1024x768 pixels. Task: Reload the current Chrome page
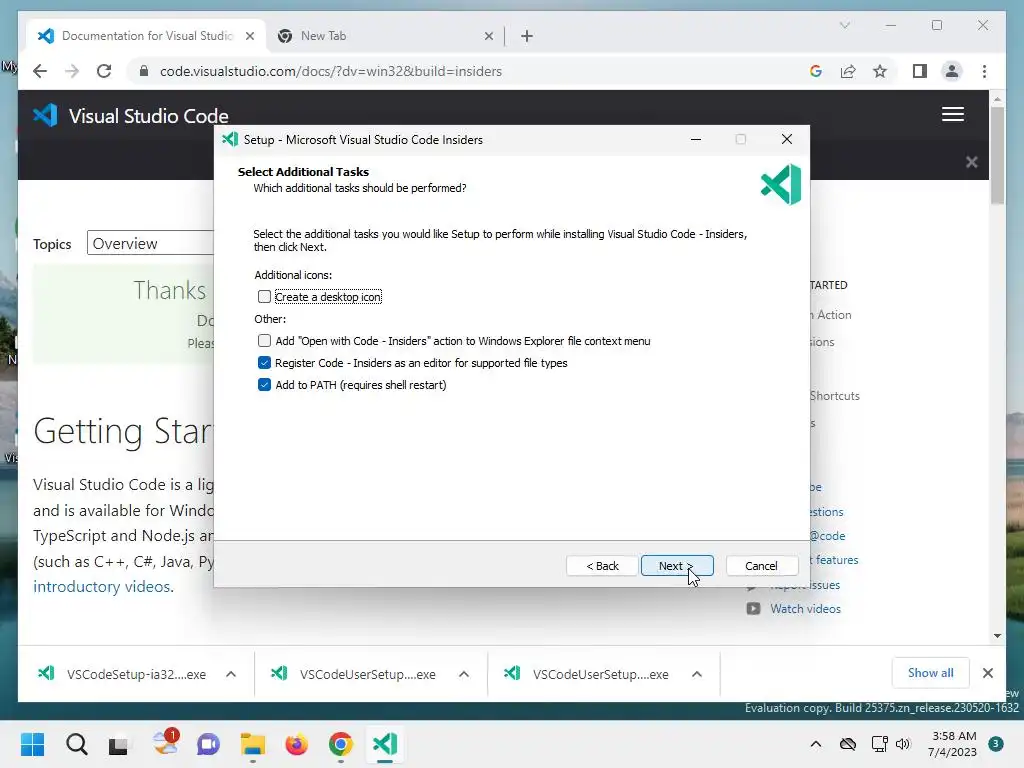pos(104,71)
